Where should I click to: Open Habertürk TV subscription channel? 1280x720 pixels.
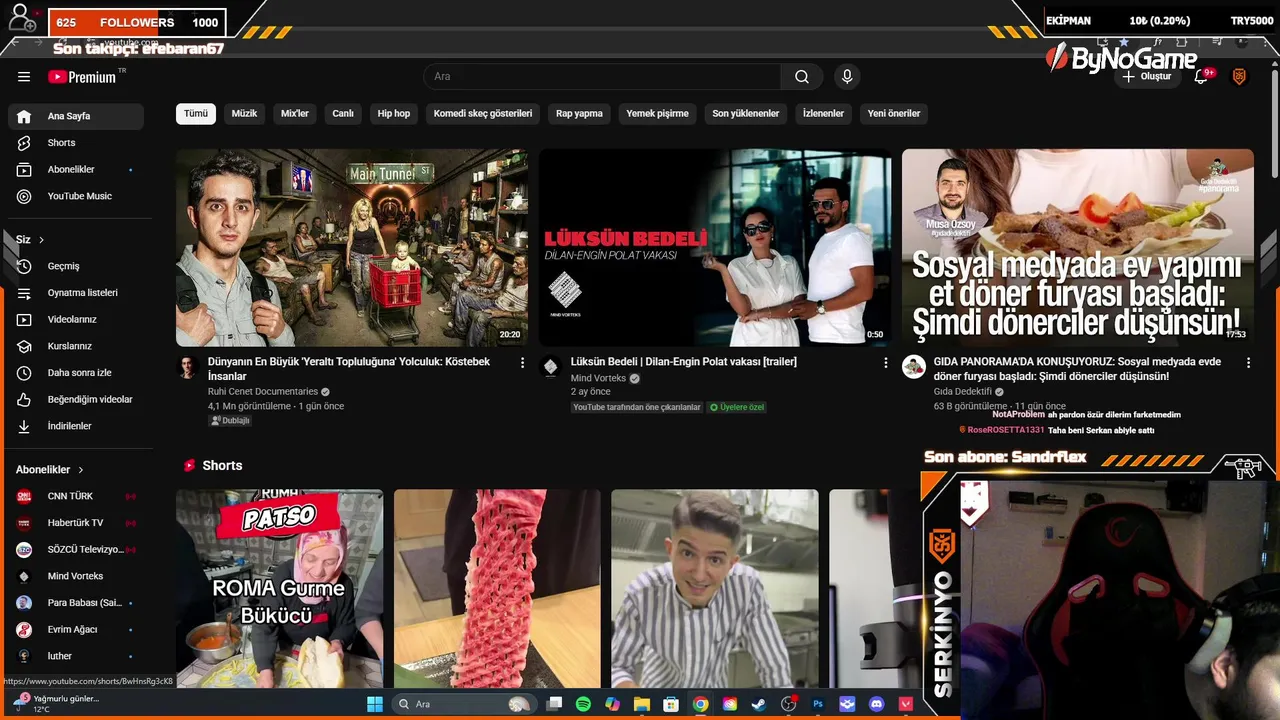tap(76, 523)
